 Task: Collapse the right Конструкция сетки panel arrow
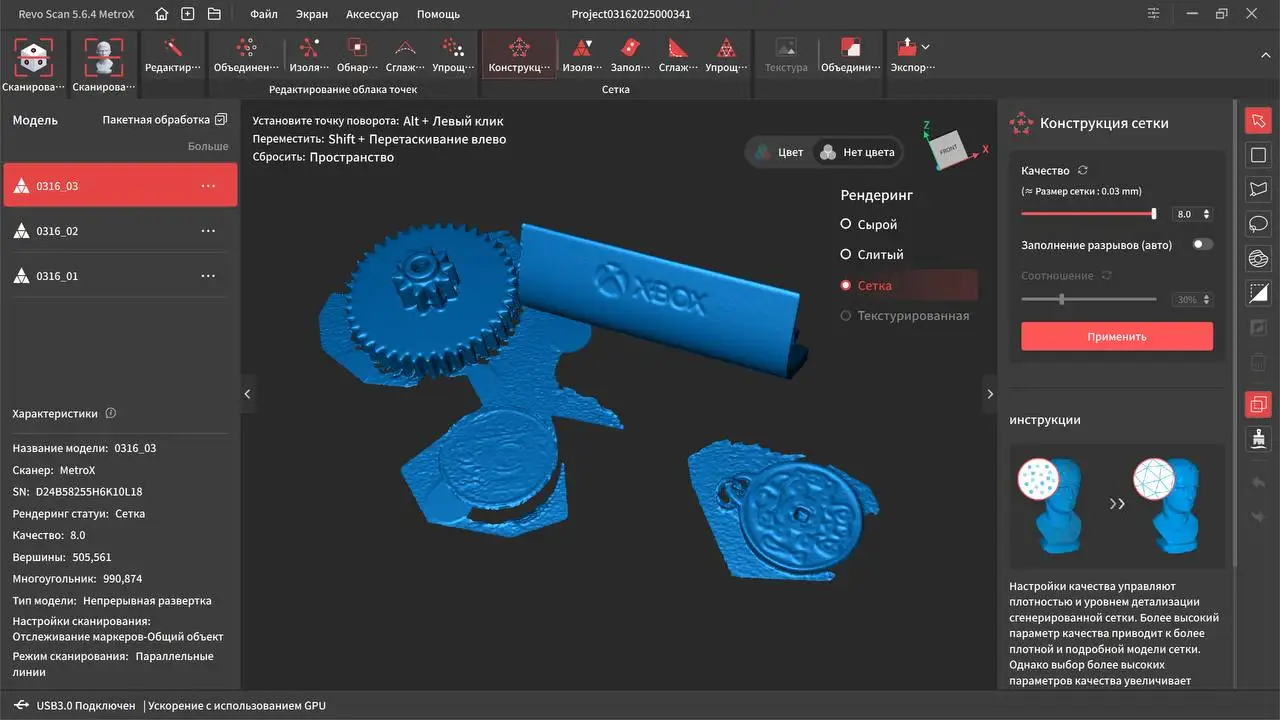[x=990, y=394]
